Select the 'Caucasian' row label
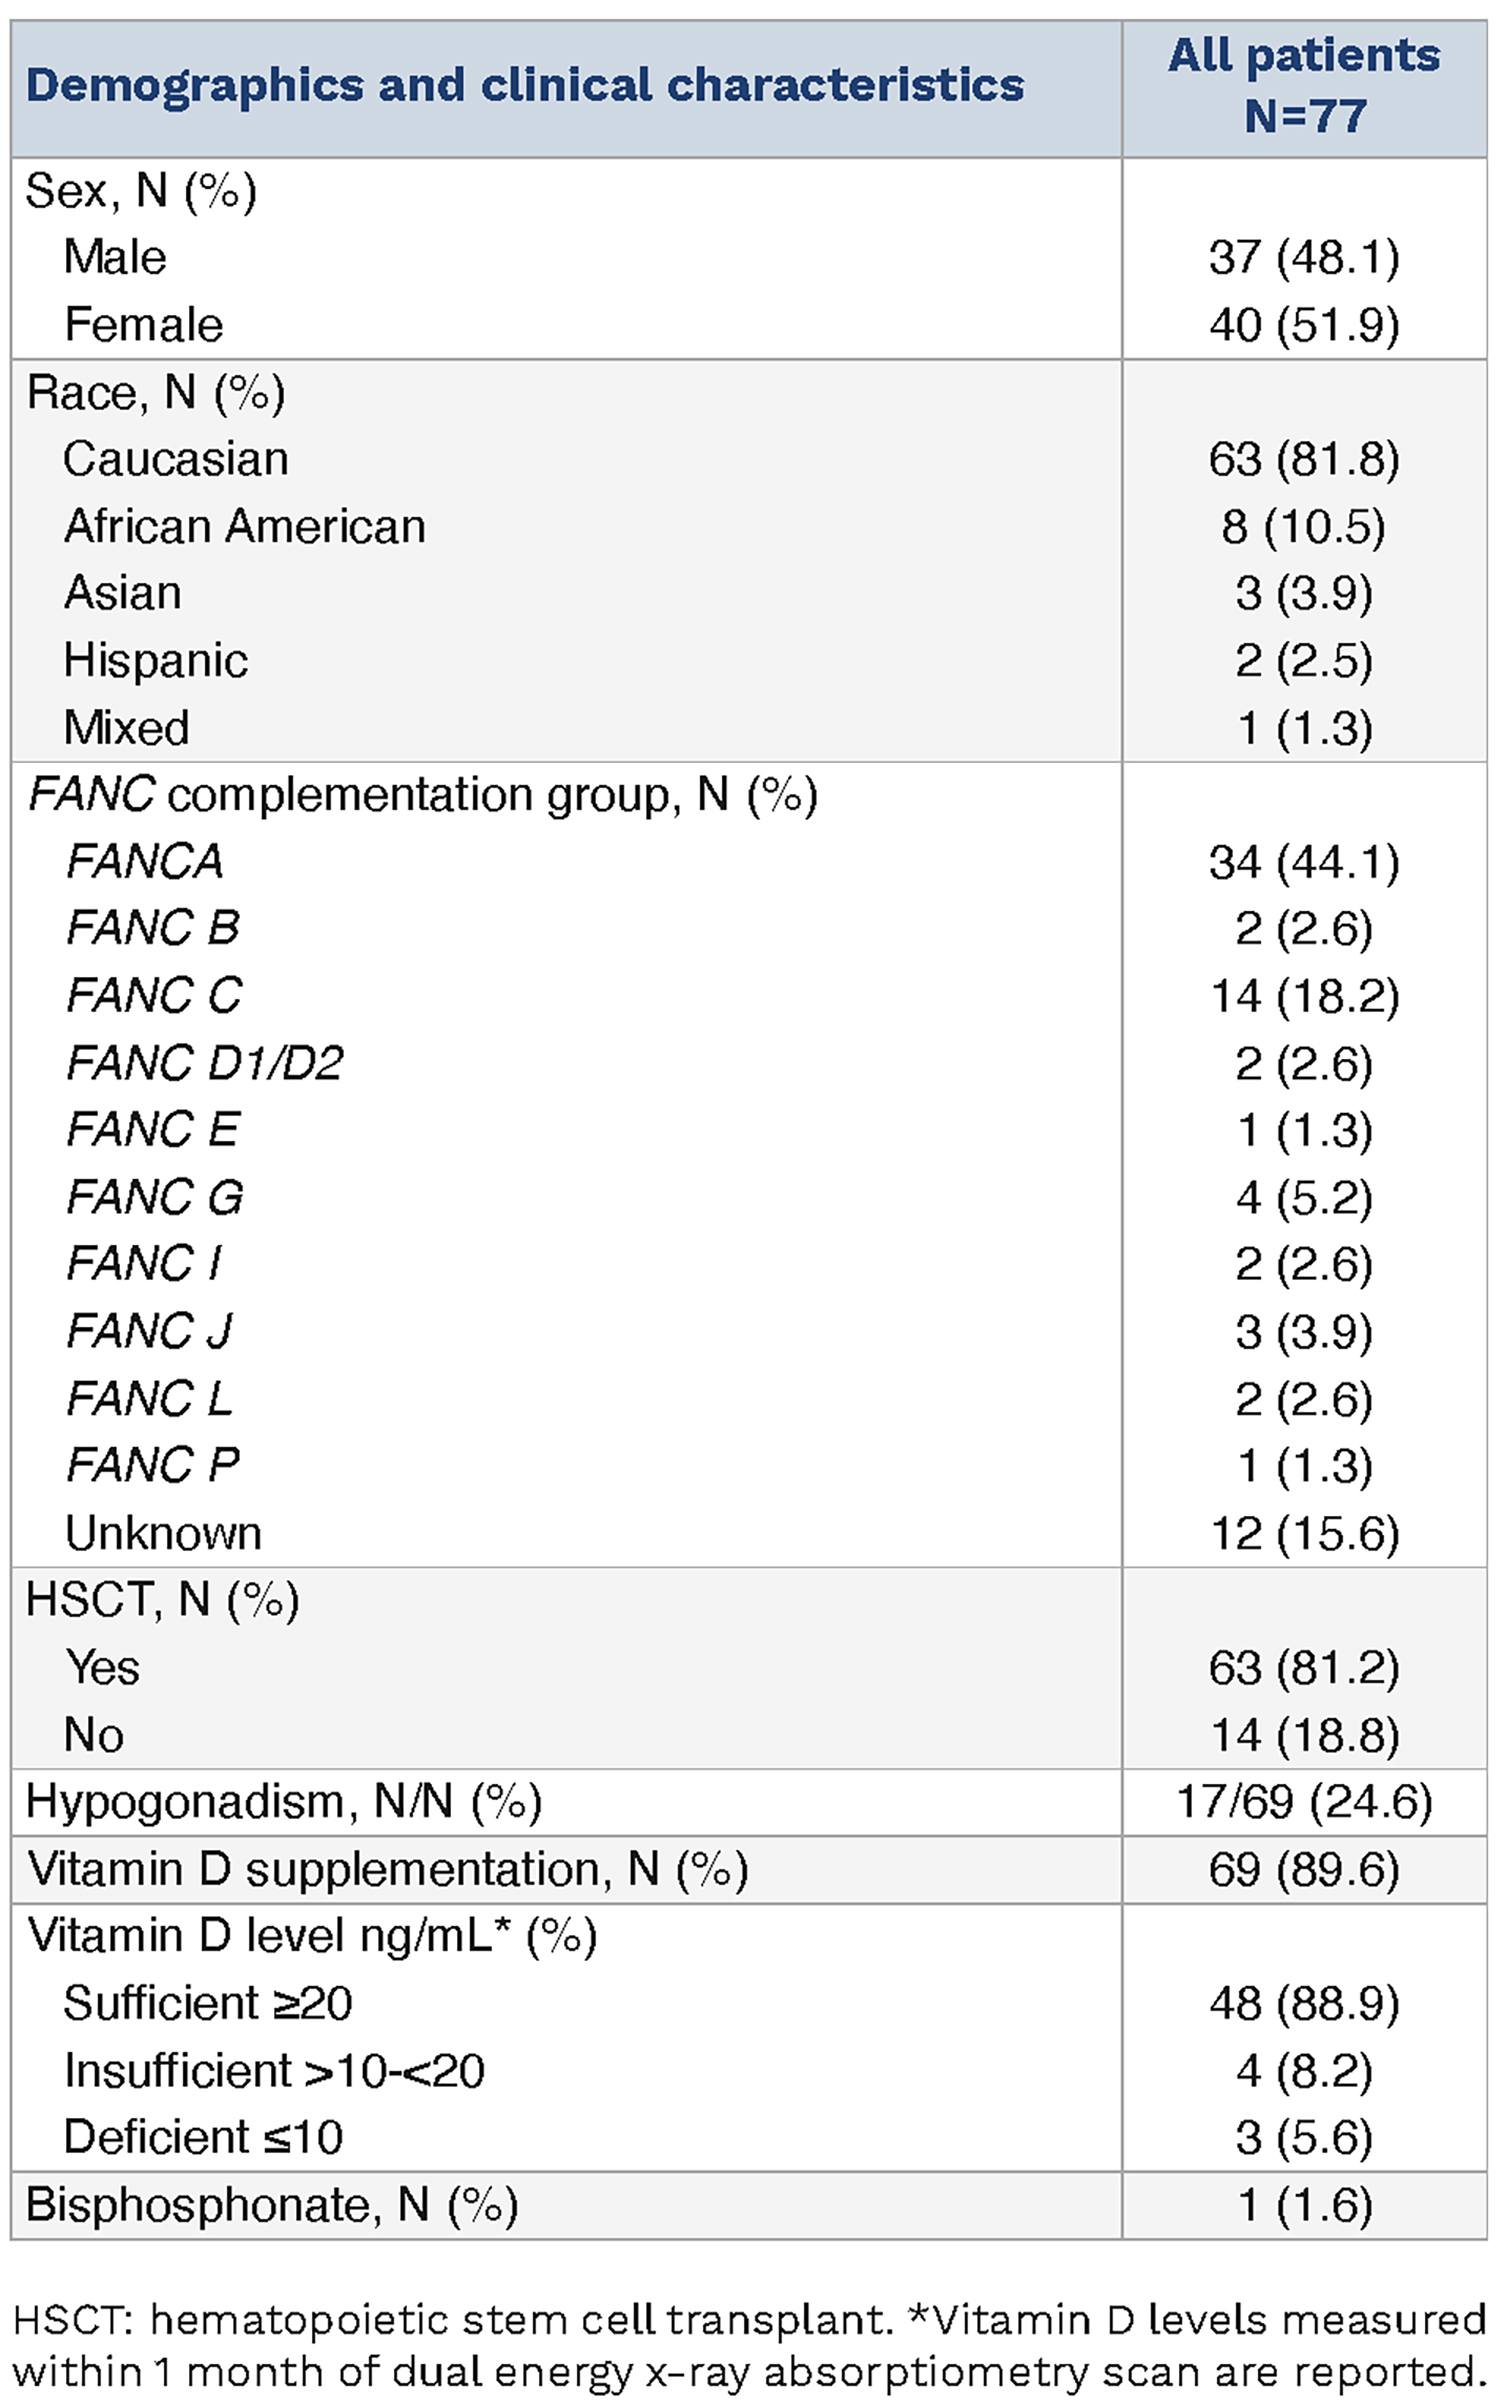This screenshot has width=1507, height=2405. [176, 460]
